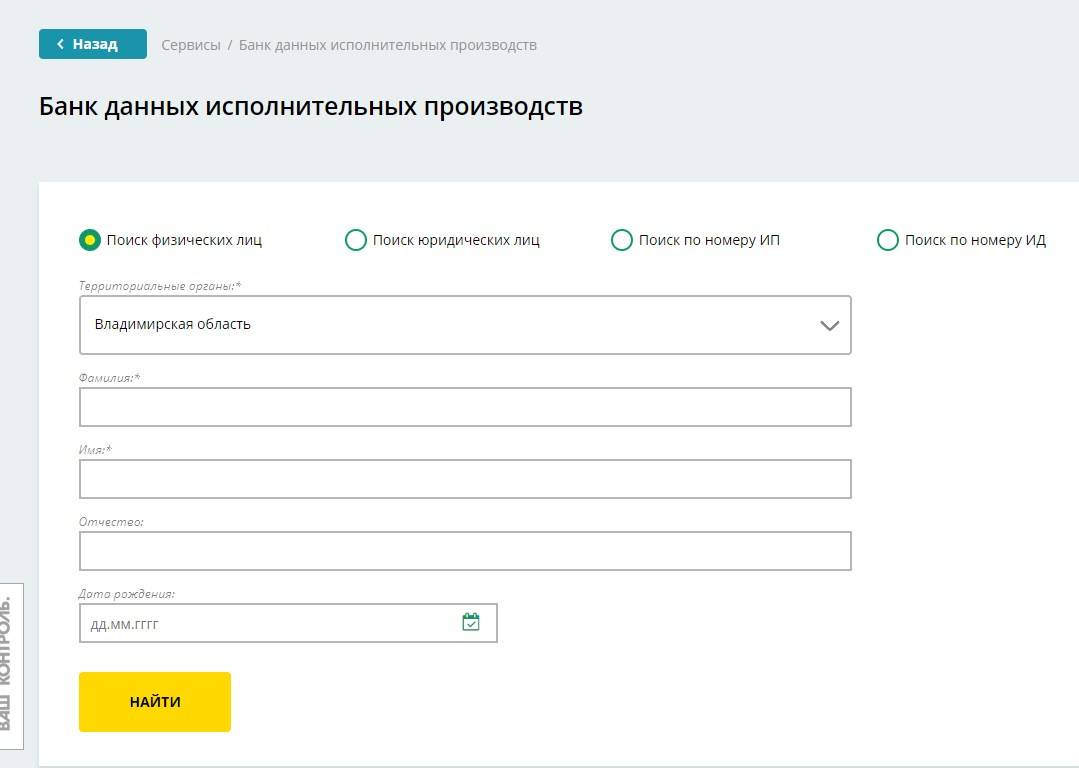The image size is (1079, 768).
Task: Click inside the Имя input box
Action: pos(465,479)
